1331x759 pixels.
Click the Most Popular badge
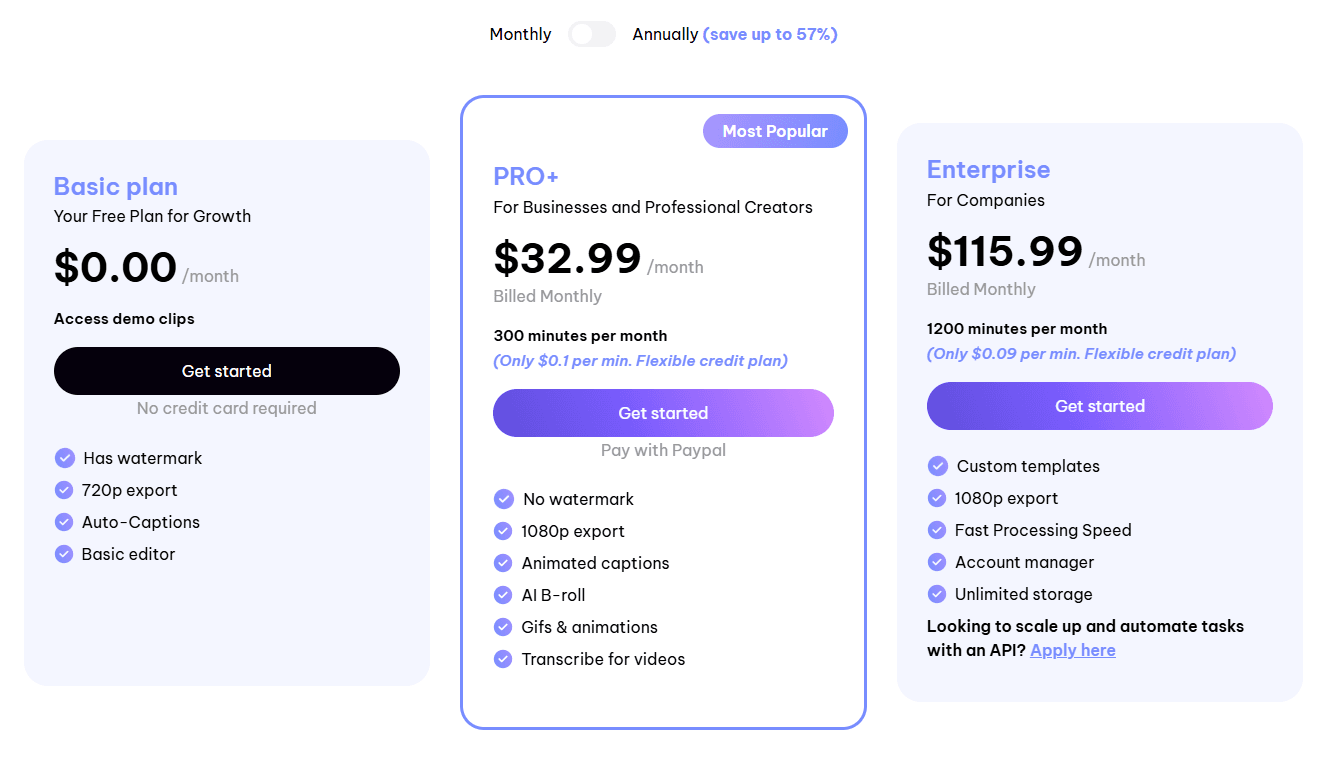[775, 131]
